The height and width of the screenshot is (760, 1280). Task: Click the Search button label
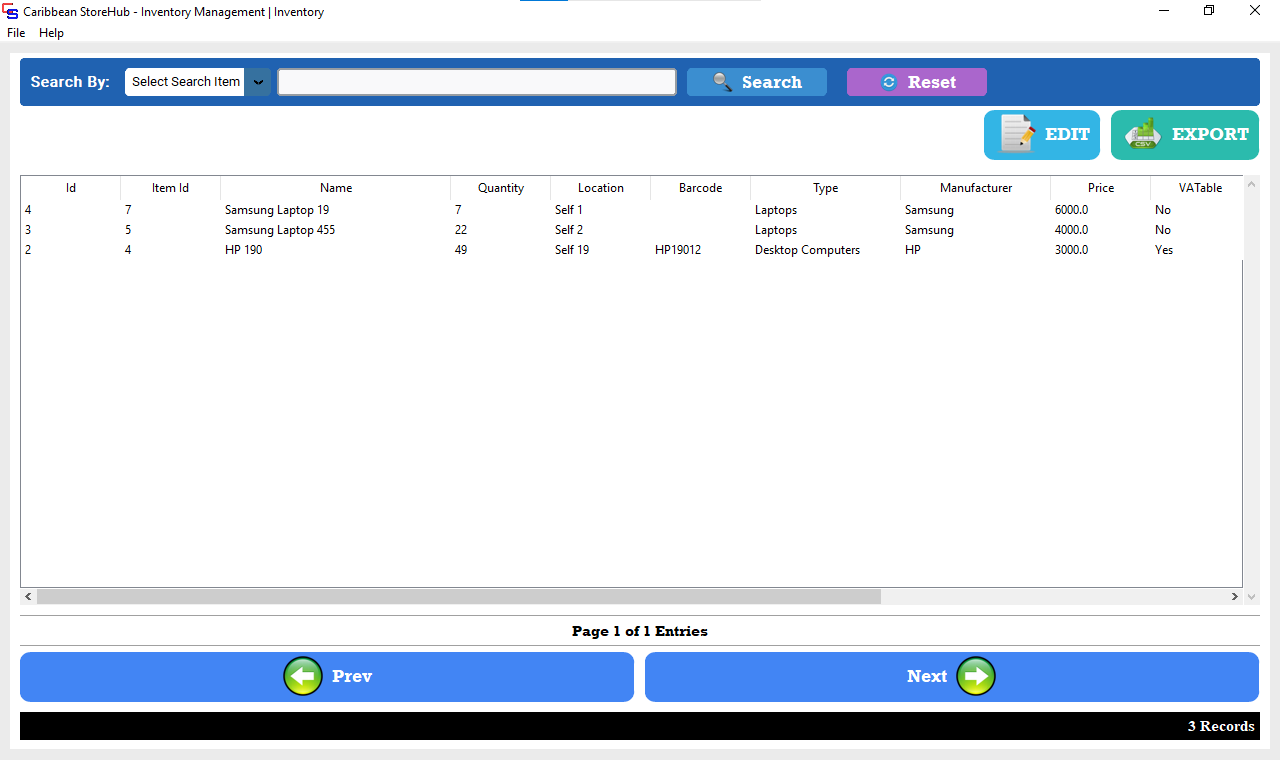coord(772,82)
